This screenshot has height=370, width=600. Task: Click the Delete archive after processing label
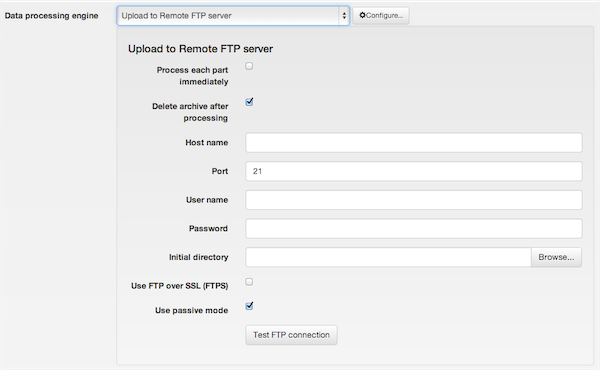point(190,112)
